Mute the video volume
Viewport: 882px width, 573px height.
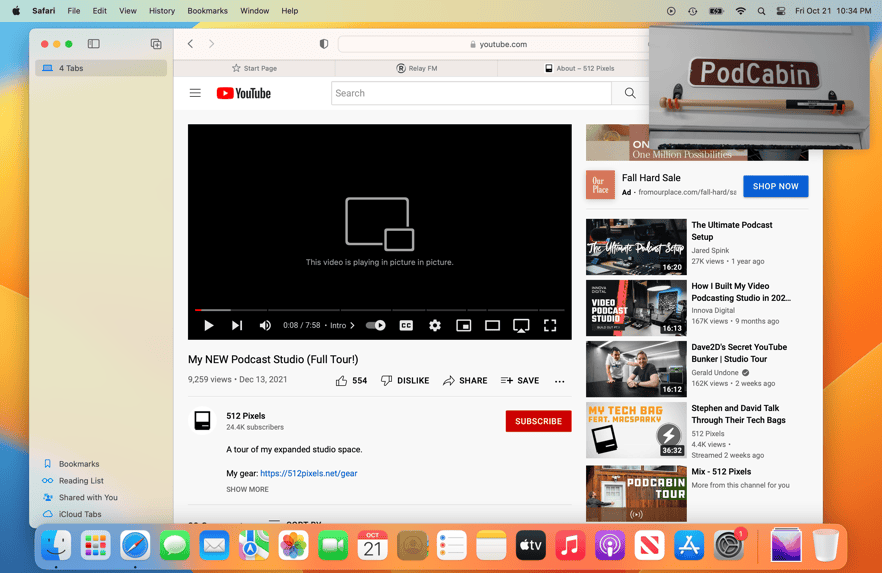click(x=265, y=326)
